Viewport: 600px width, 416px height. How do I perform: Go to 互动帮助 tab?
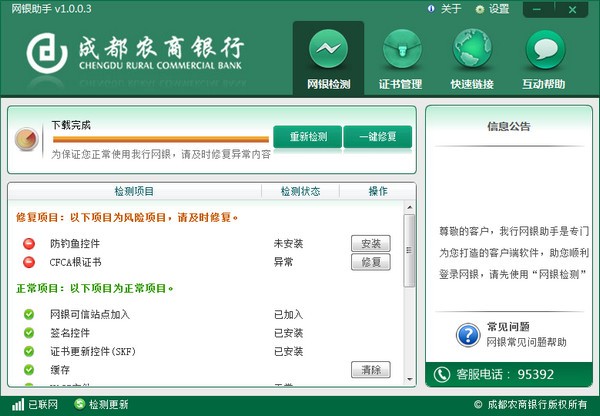[x=544, y=58]
